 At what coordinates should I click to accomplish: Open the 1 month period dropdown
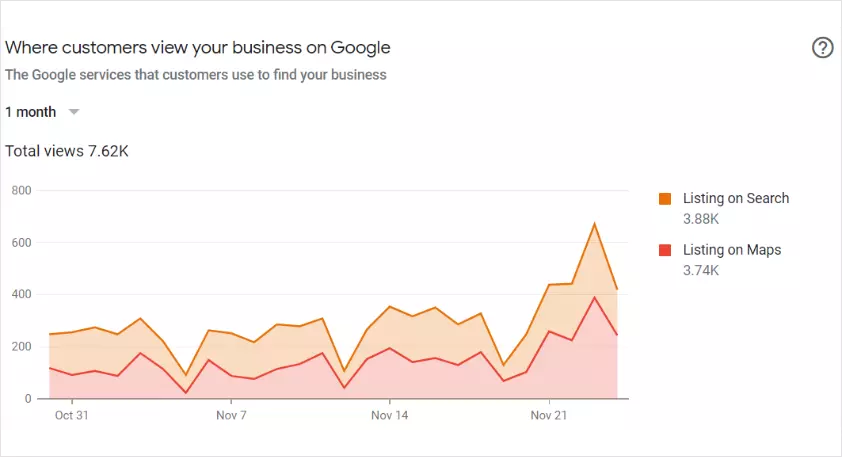click(31, 112)
